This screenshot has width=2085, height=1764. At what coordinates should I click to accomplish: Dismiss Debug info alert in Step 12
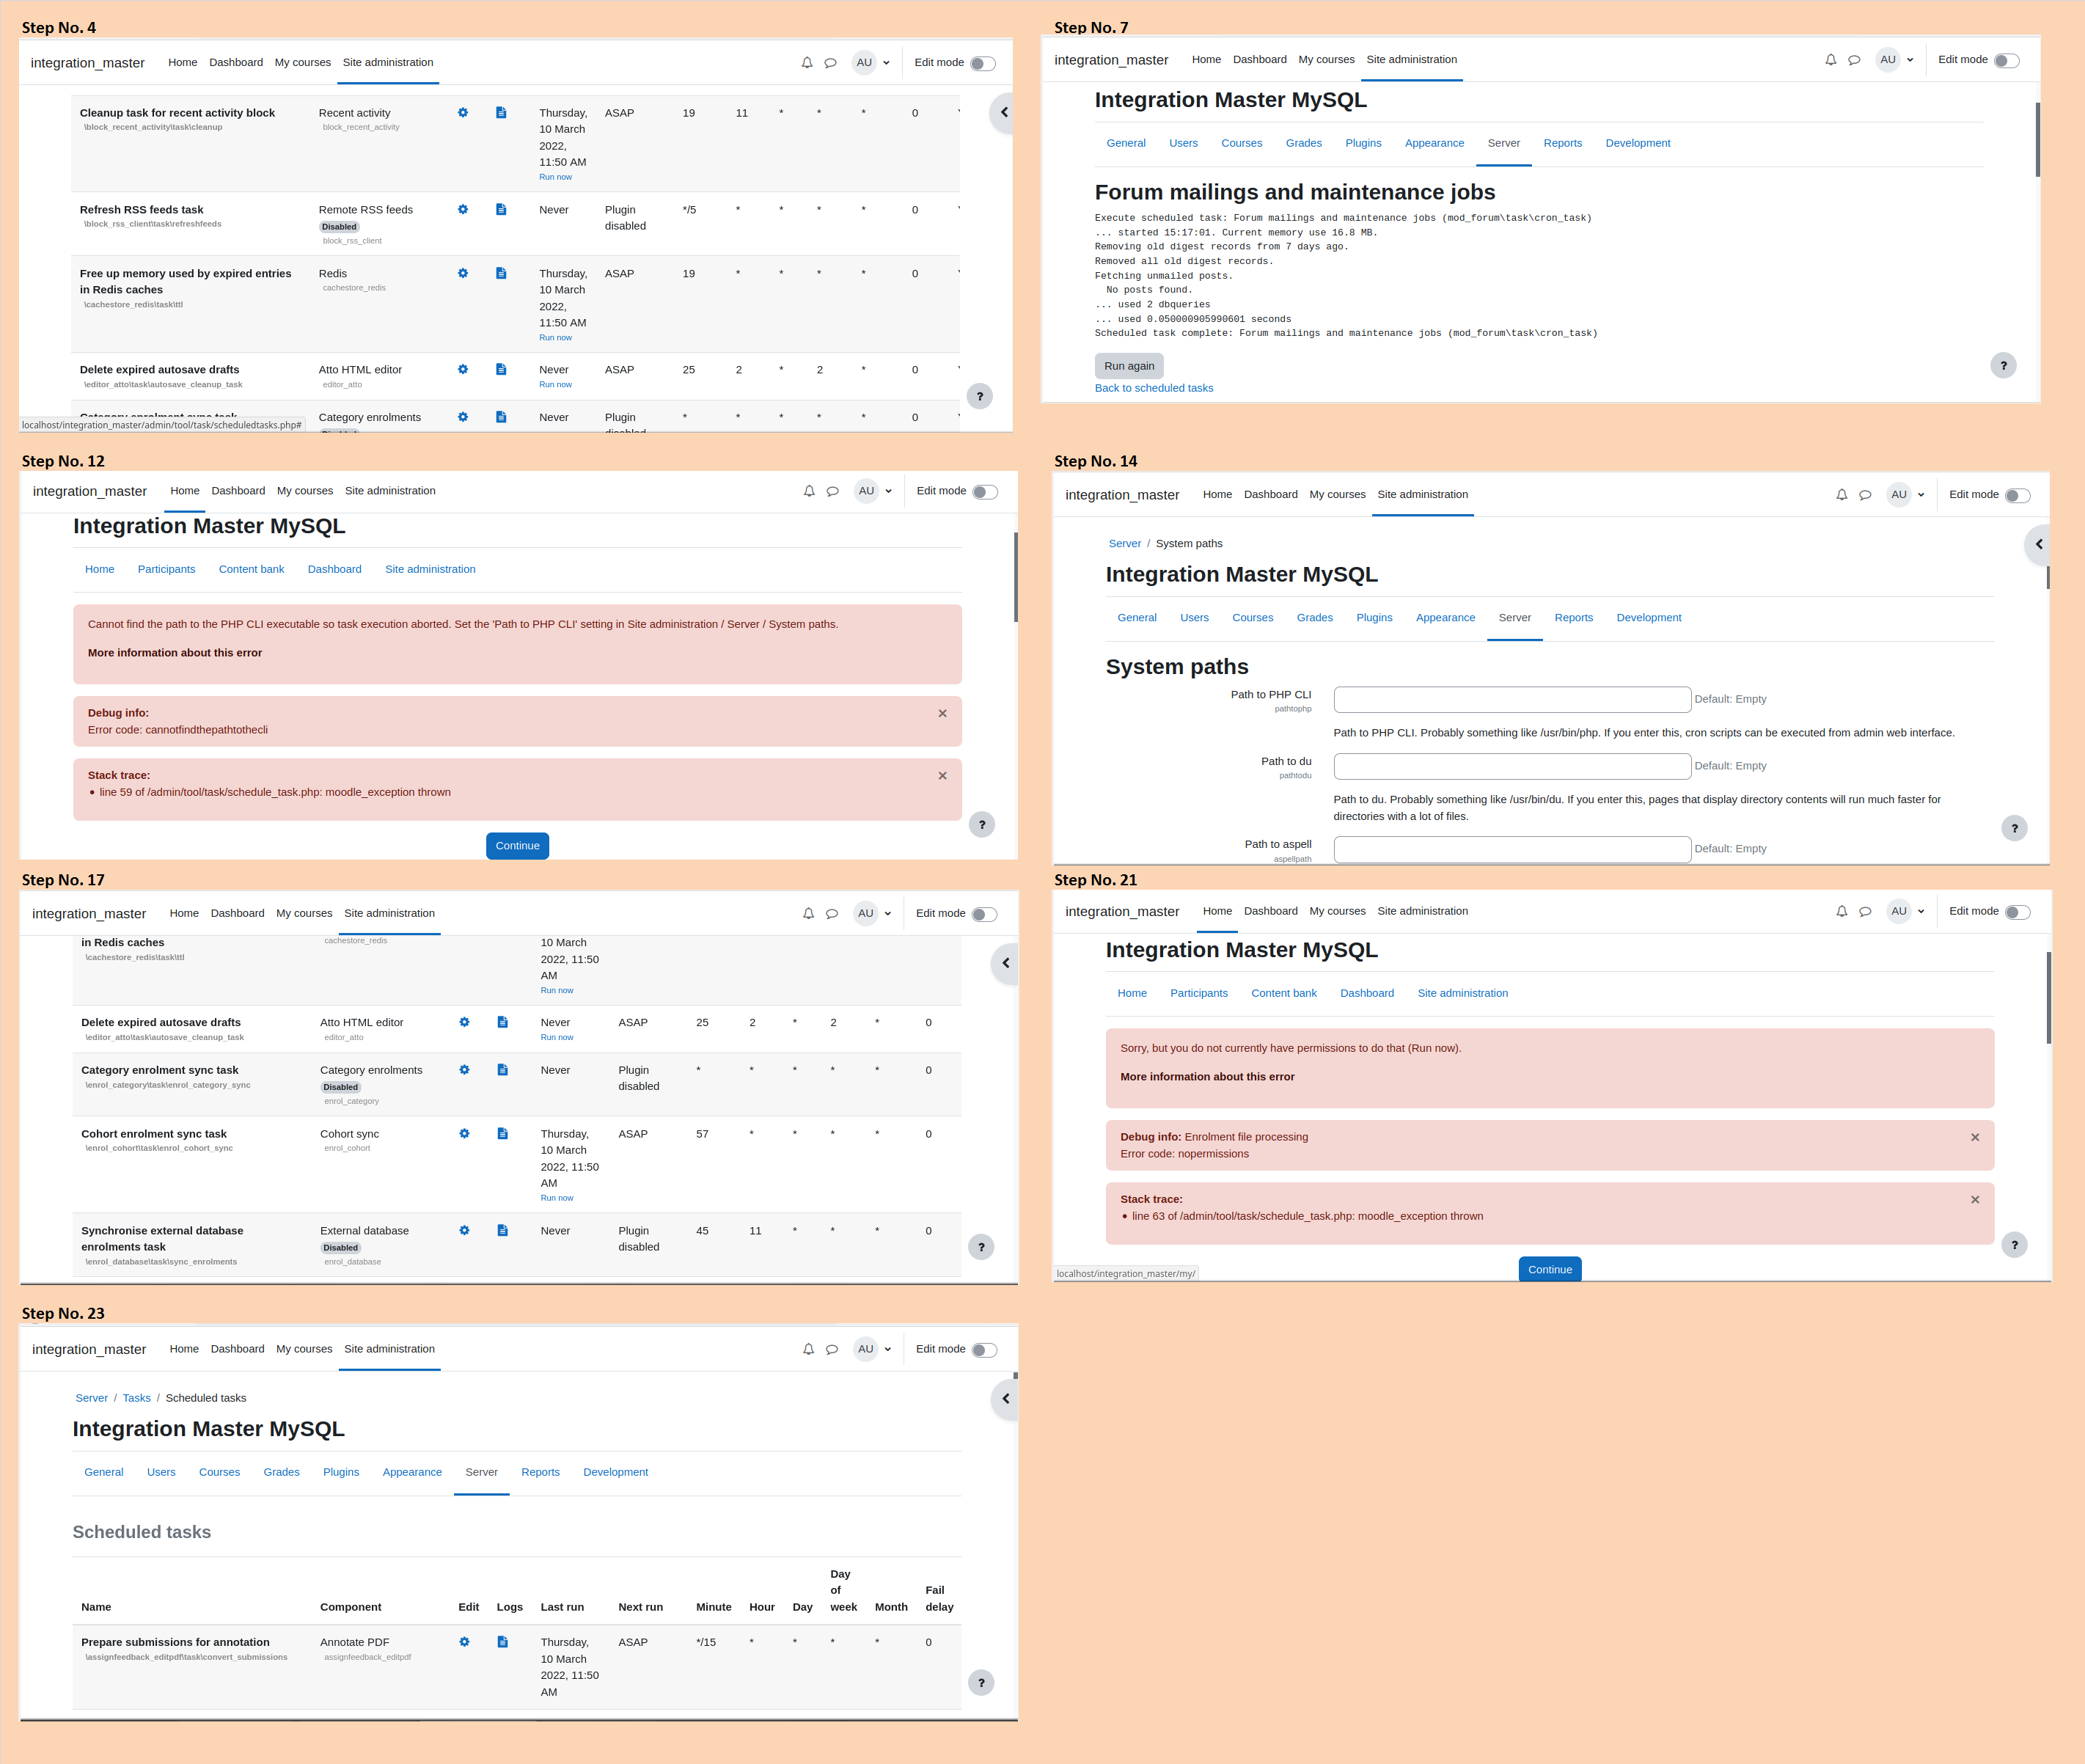942,714
